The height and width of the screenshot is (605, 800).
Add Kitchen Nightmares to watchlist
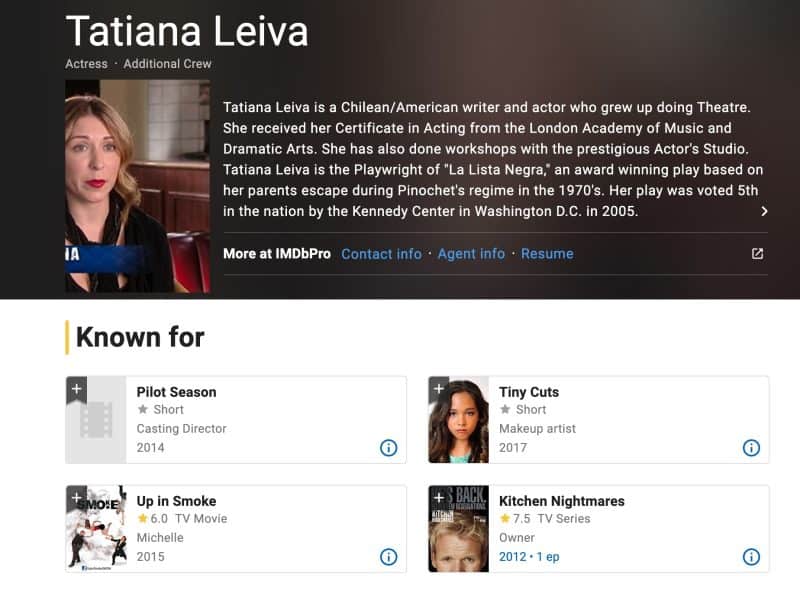[x=439, y=498]
